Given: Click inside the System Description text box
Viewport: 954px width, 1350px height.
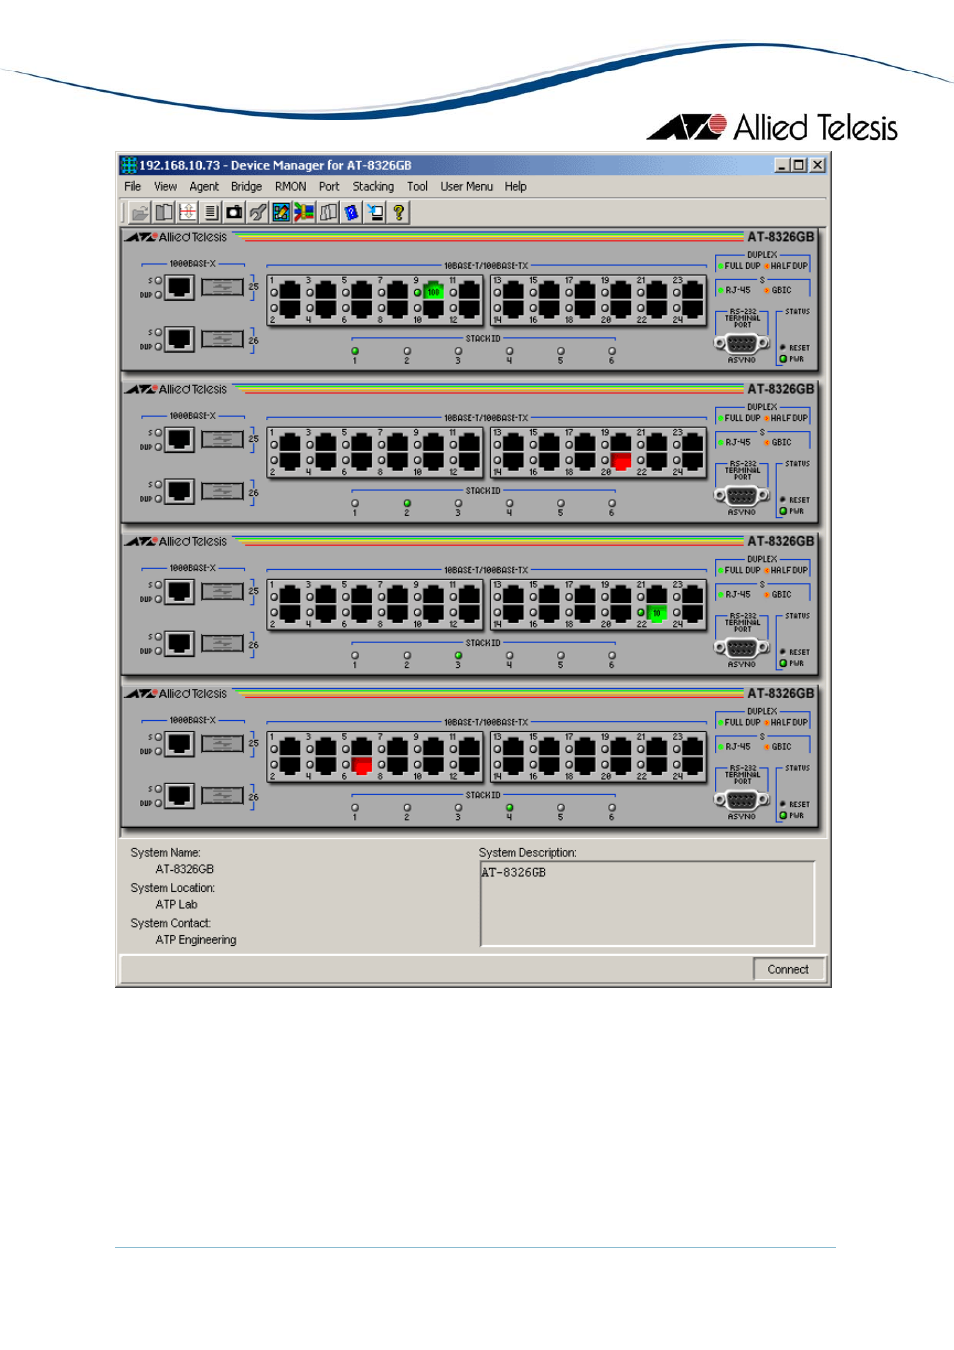Looking at the screenshot, I should 647,904.
